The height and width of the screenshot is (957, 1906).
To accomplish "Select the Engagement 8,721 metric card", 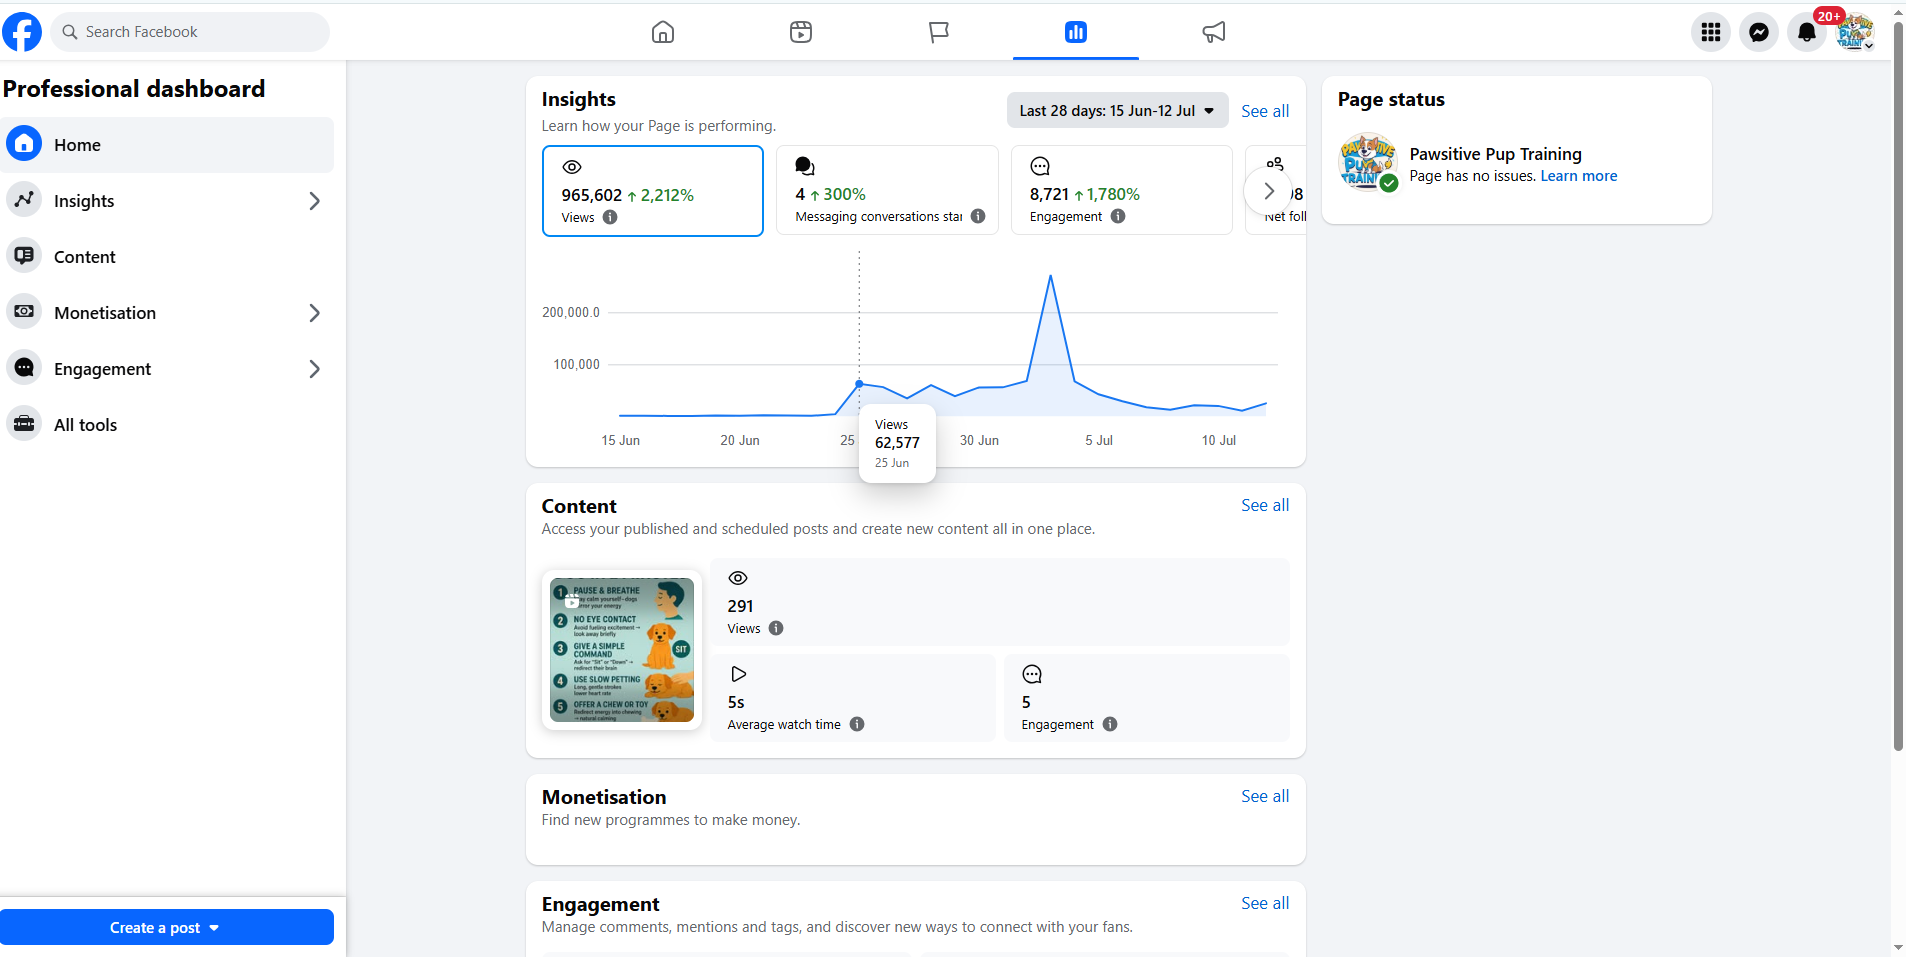I will [1122, 190].
